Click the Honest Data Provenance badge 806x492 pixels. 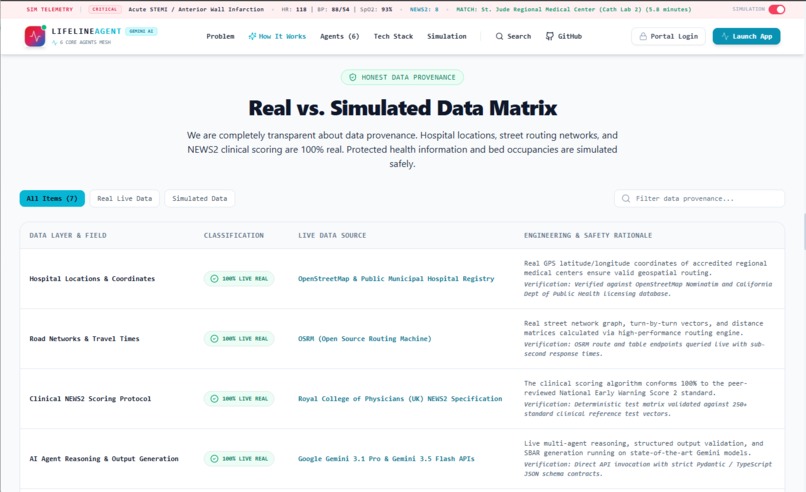402,77
